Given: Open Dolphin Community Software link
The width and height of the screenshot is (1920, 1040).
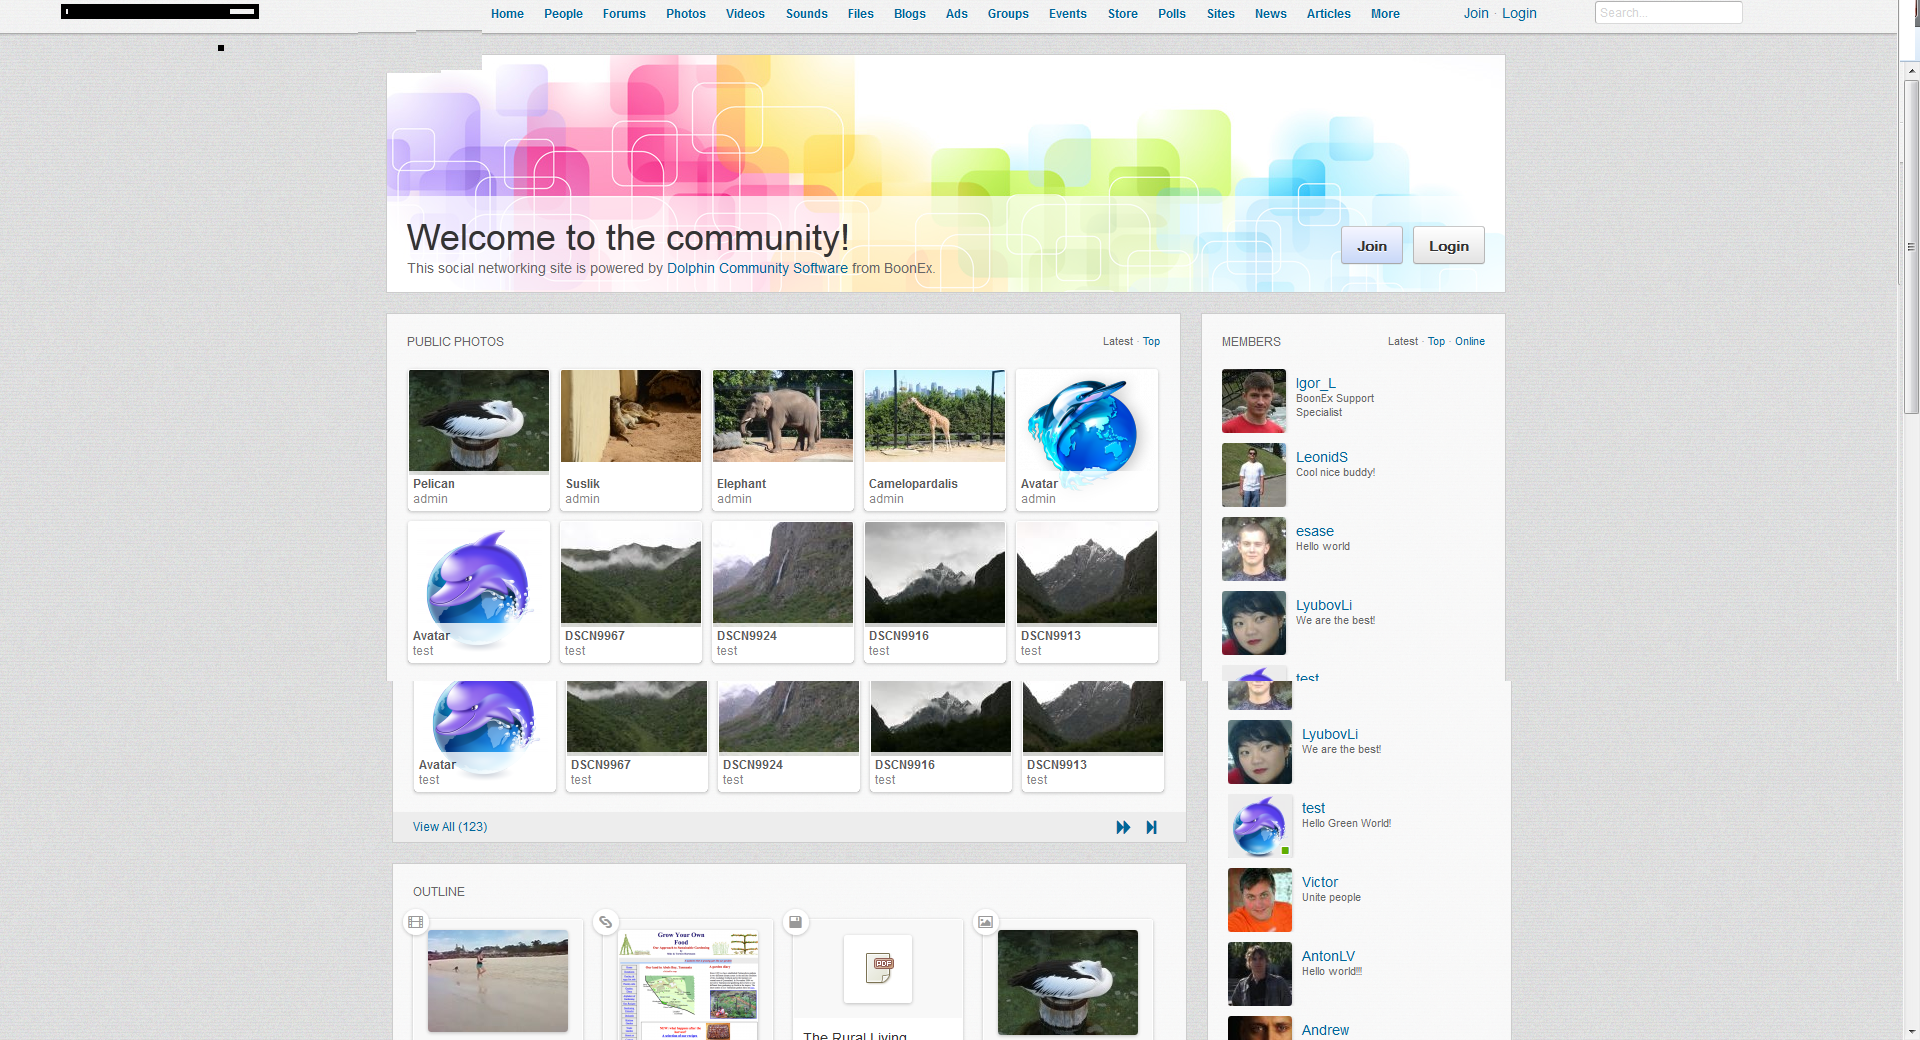Looking at the screenshot, I should (757, 268).
